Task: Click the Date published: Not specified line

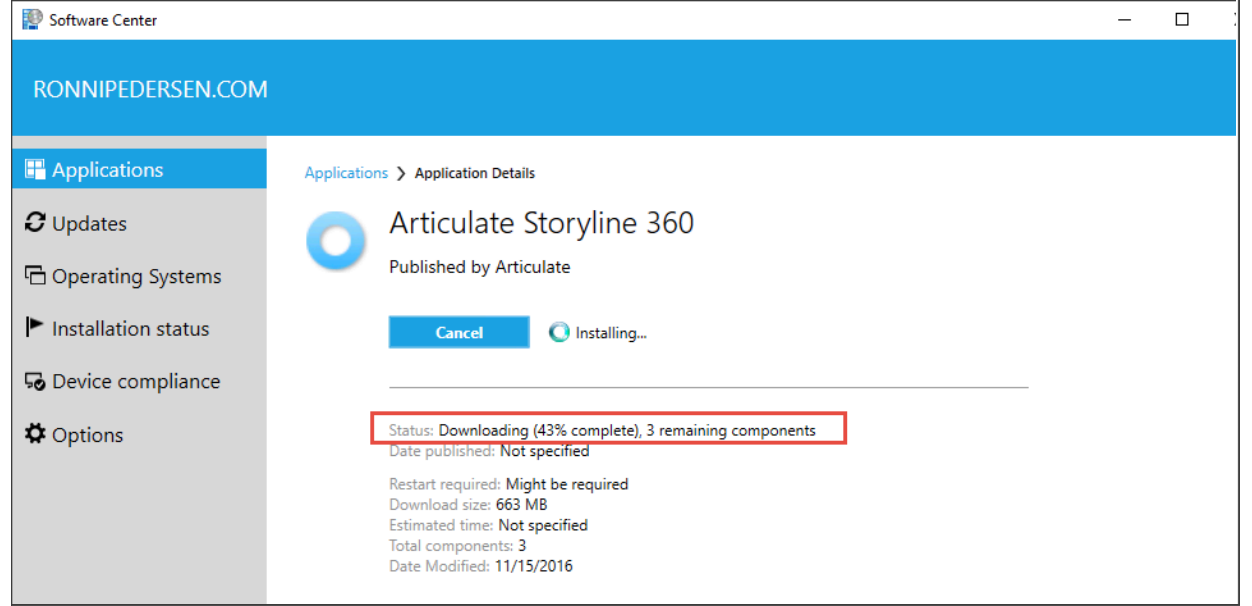Action: pos(489,451)
